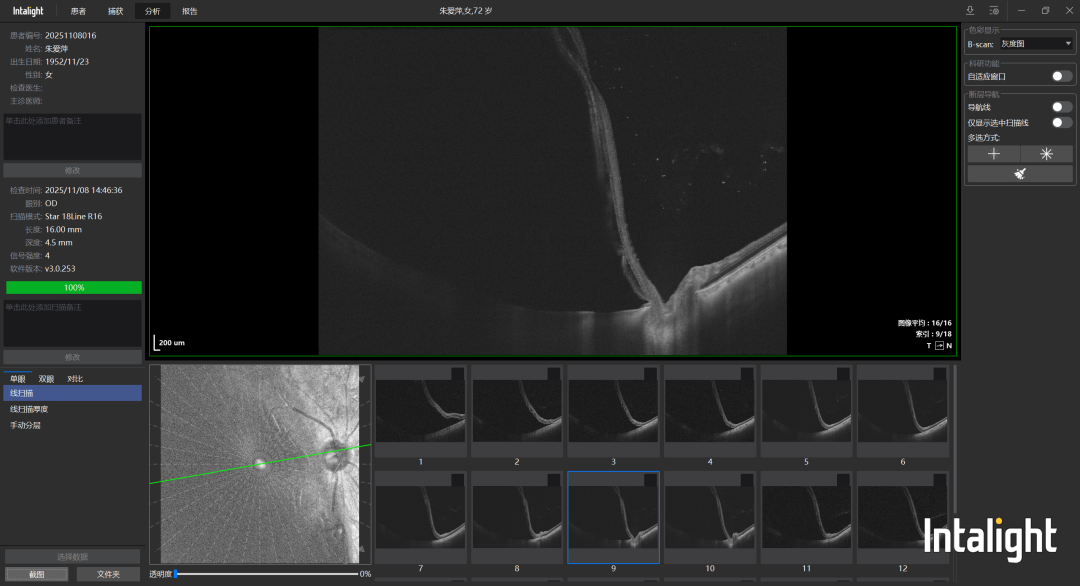Click the 透明度 slider handle

pyautogui.click(x=176, y=574)
